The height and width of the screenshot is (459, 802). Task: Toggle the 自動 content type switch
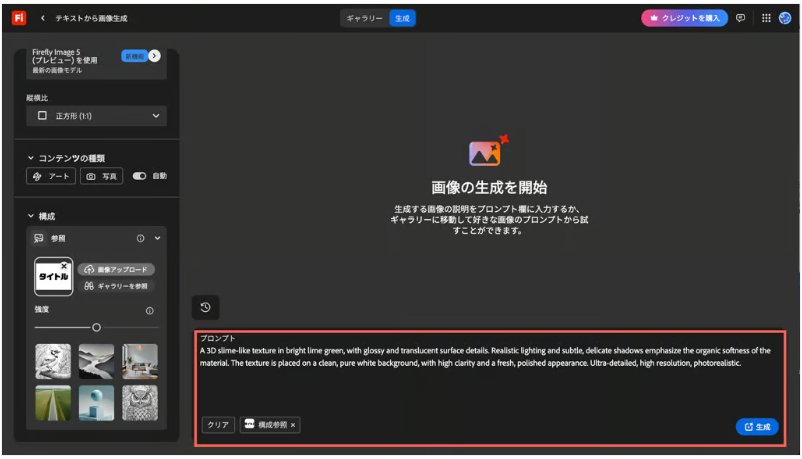coord(140,176)
